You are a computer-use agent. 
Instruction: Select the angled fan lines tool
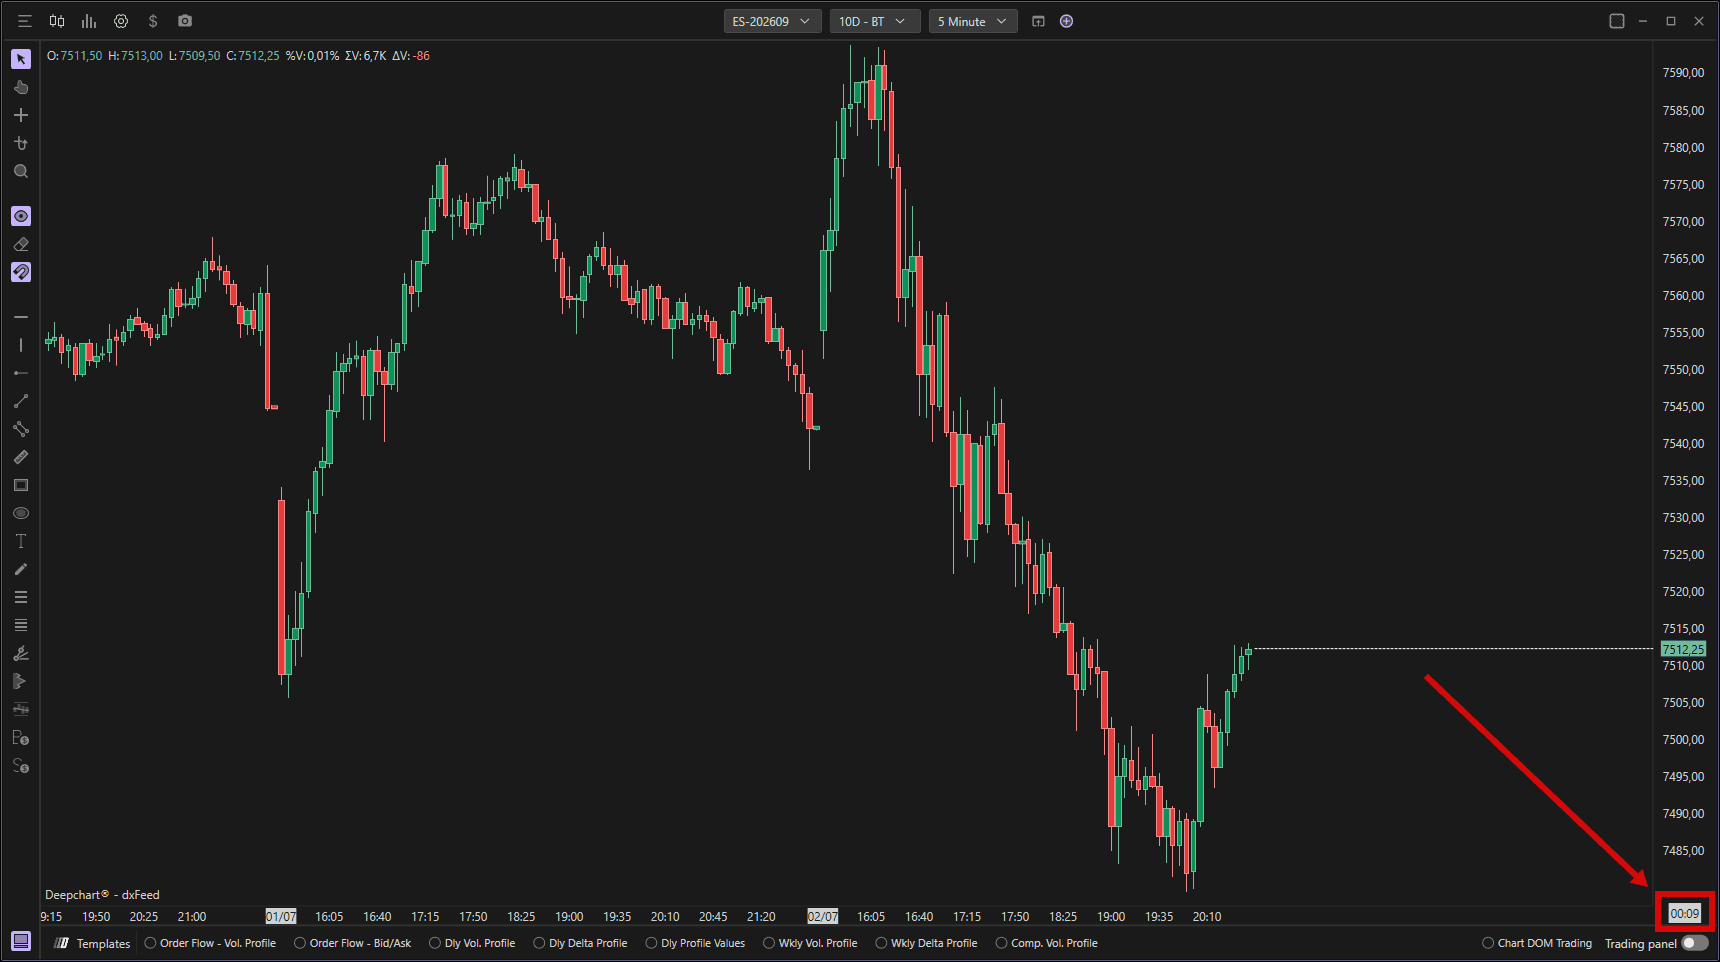pos(21,653)
